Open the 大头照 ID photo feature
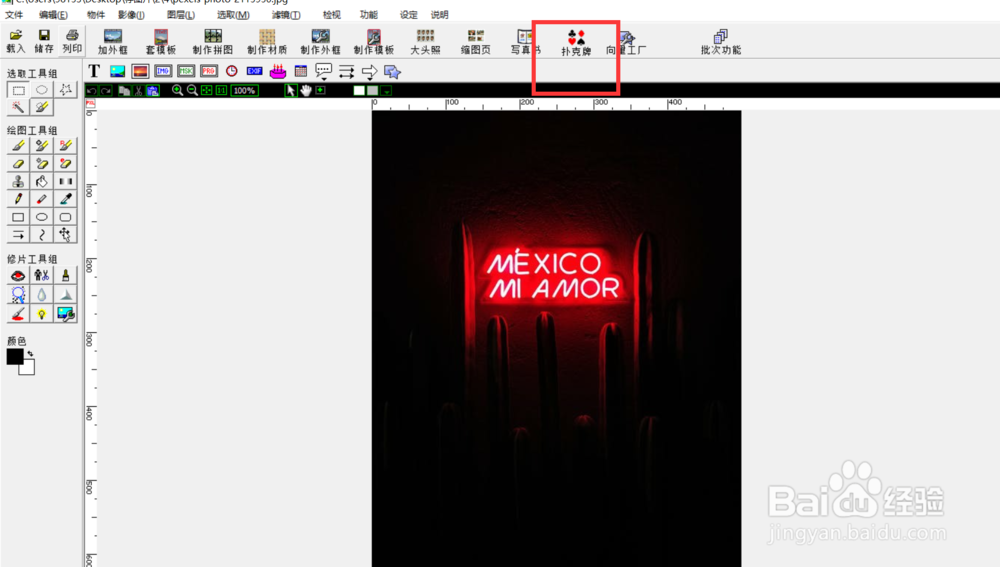 coord(425,41)
